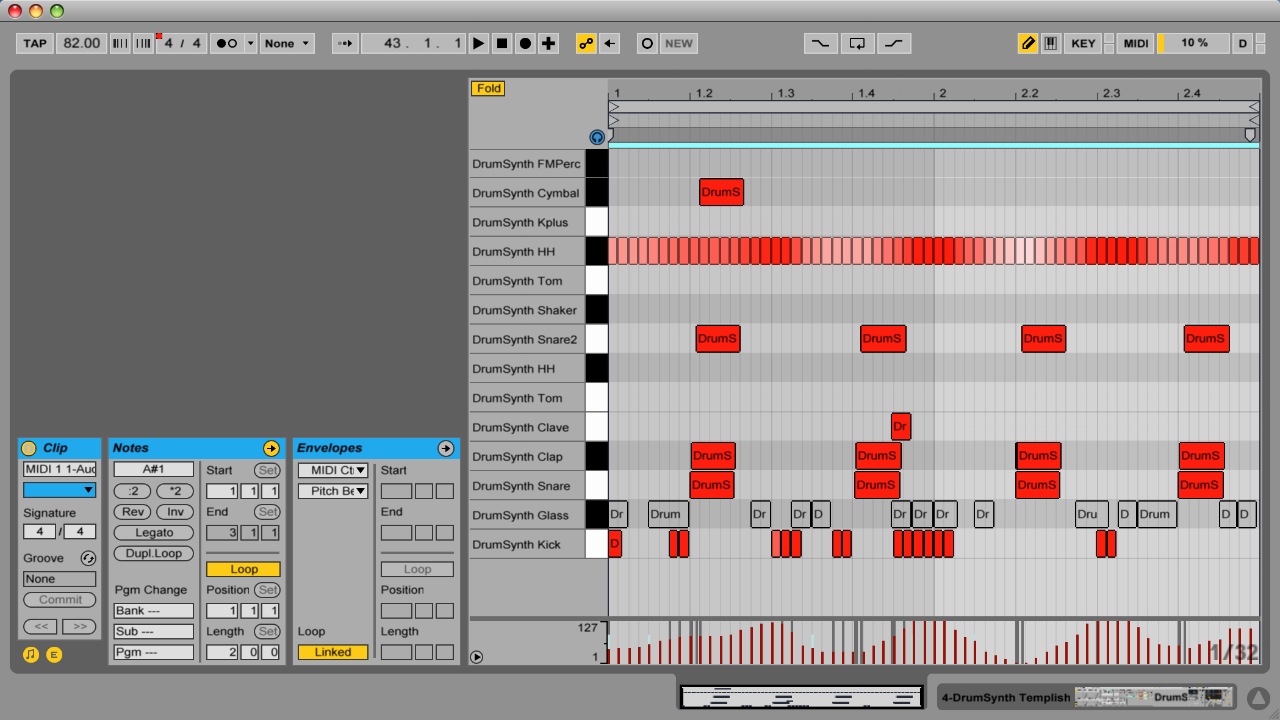The image size is (1280, 720).
Task: Open the Pitch Bend control chooser
Action: point(333,491)
